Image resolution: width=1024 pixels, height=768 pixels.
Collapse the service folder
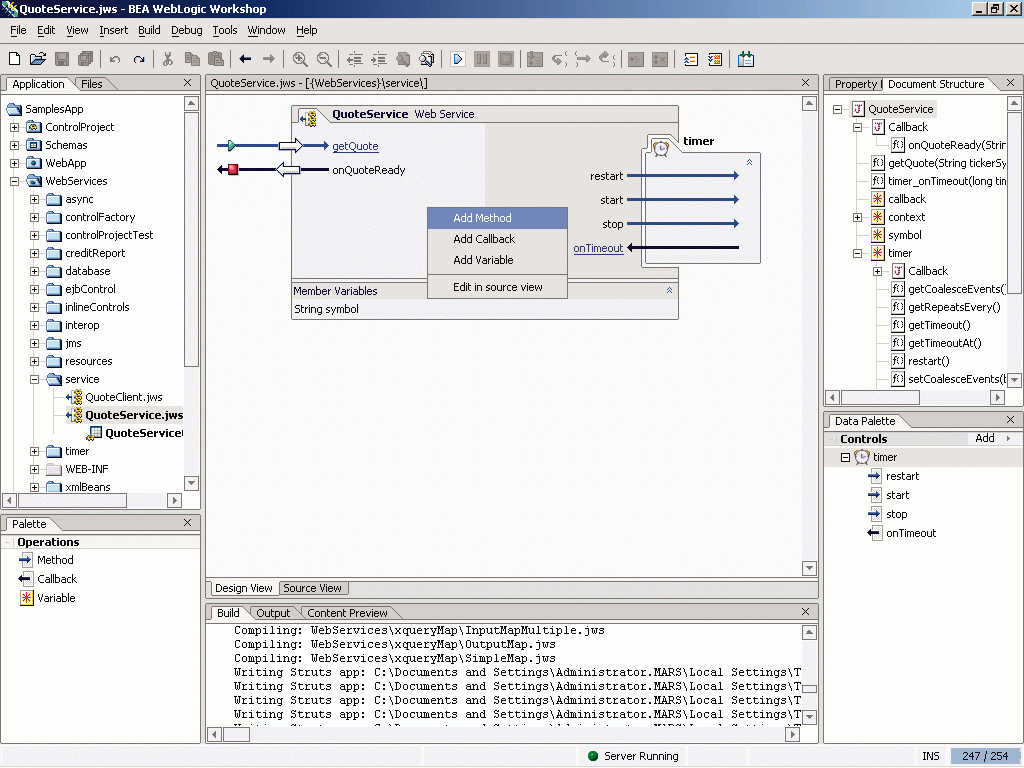click(x=35, y=379)
